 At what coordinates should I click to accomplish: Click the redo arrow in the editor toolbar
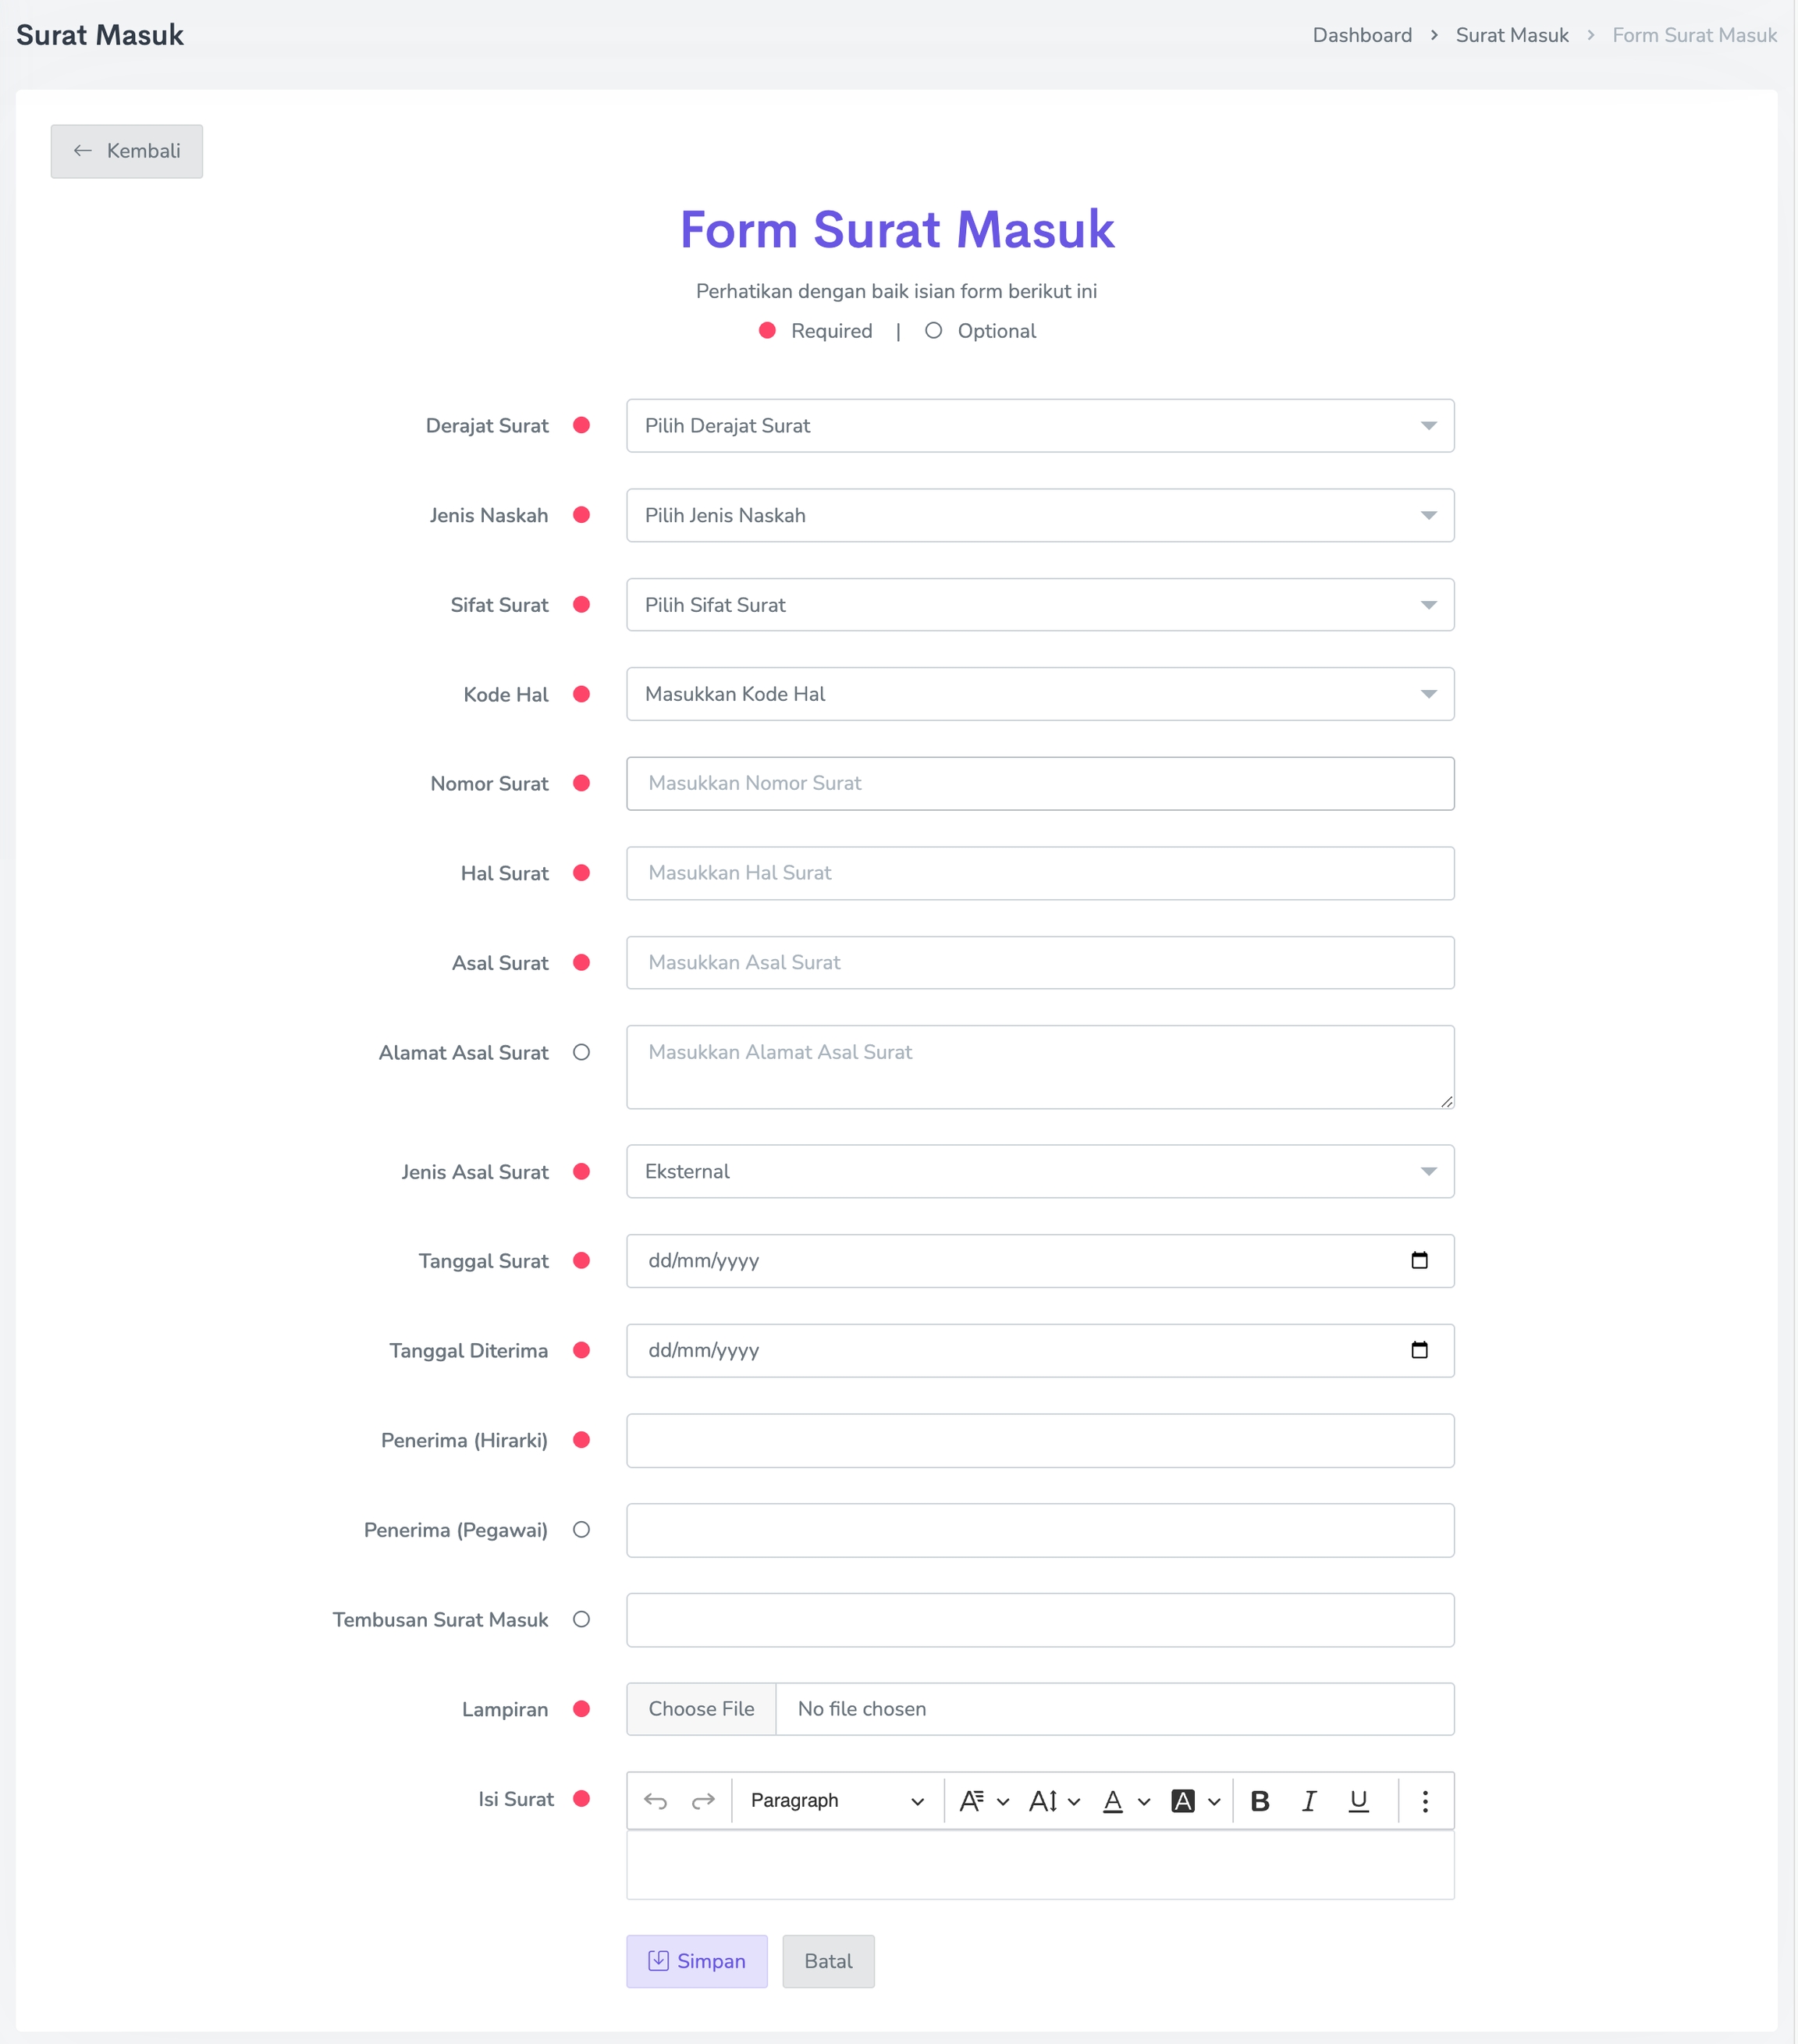[x=703, y=1801]
